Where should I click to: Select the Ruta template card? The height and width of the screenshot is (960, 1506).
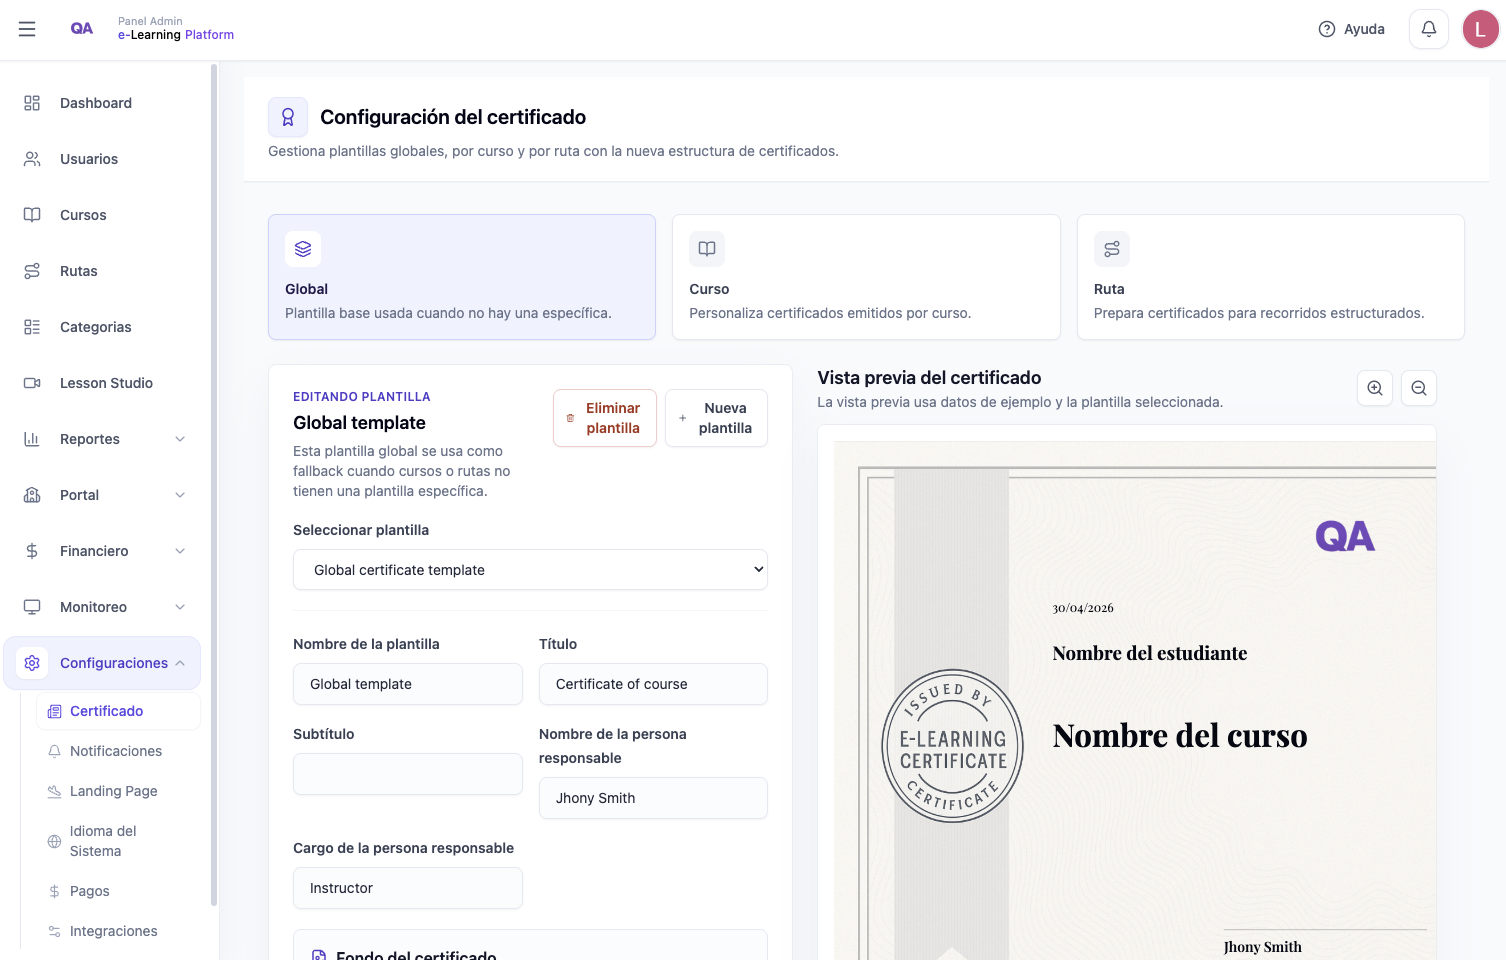tap(1271, 277)
